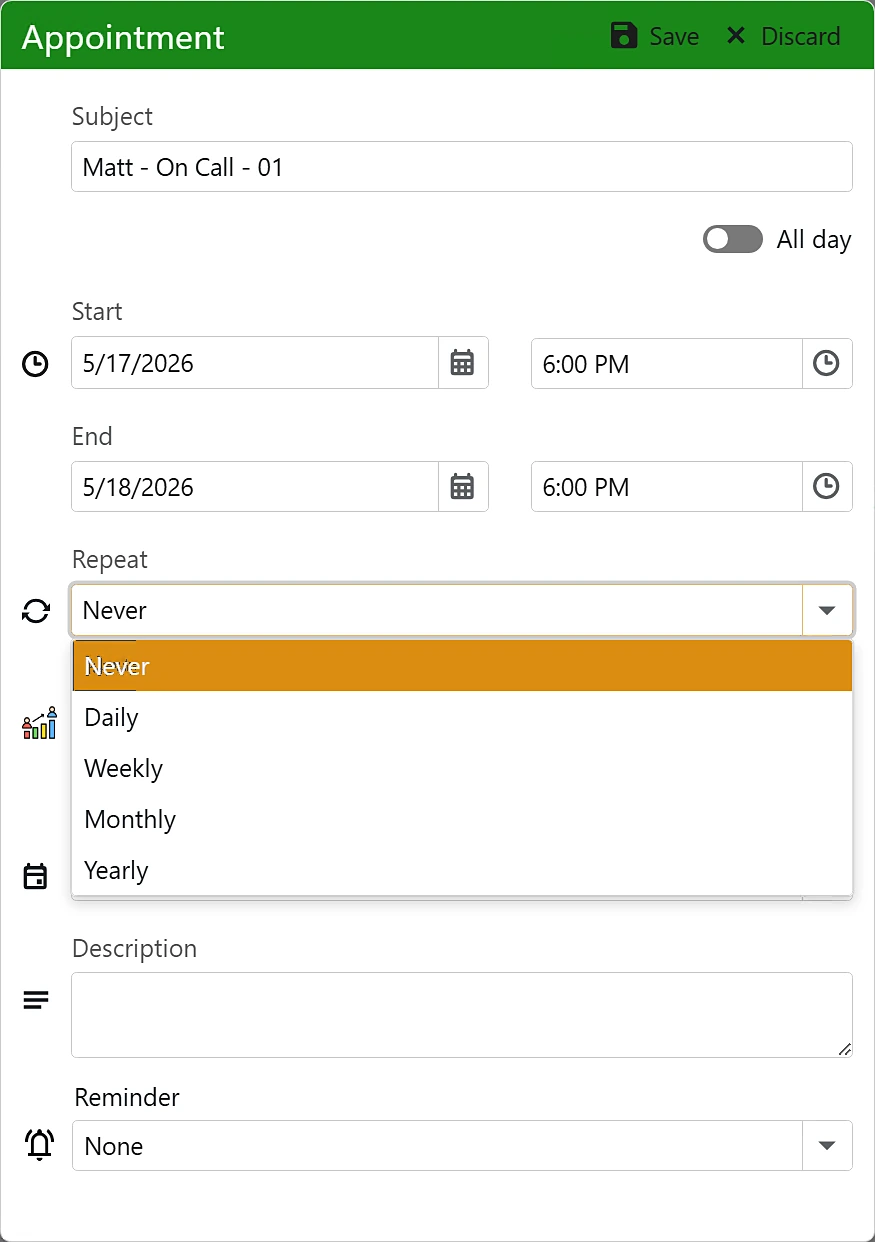875x1242 pixels.
Task: Open the End time clock picker
Action: (826, 487)
